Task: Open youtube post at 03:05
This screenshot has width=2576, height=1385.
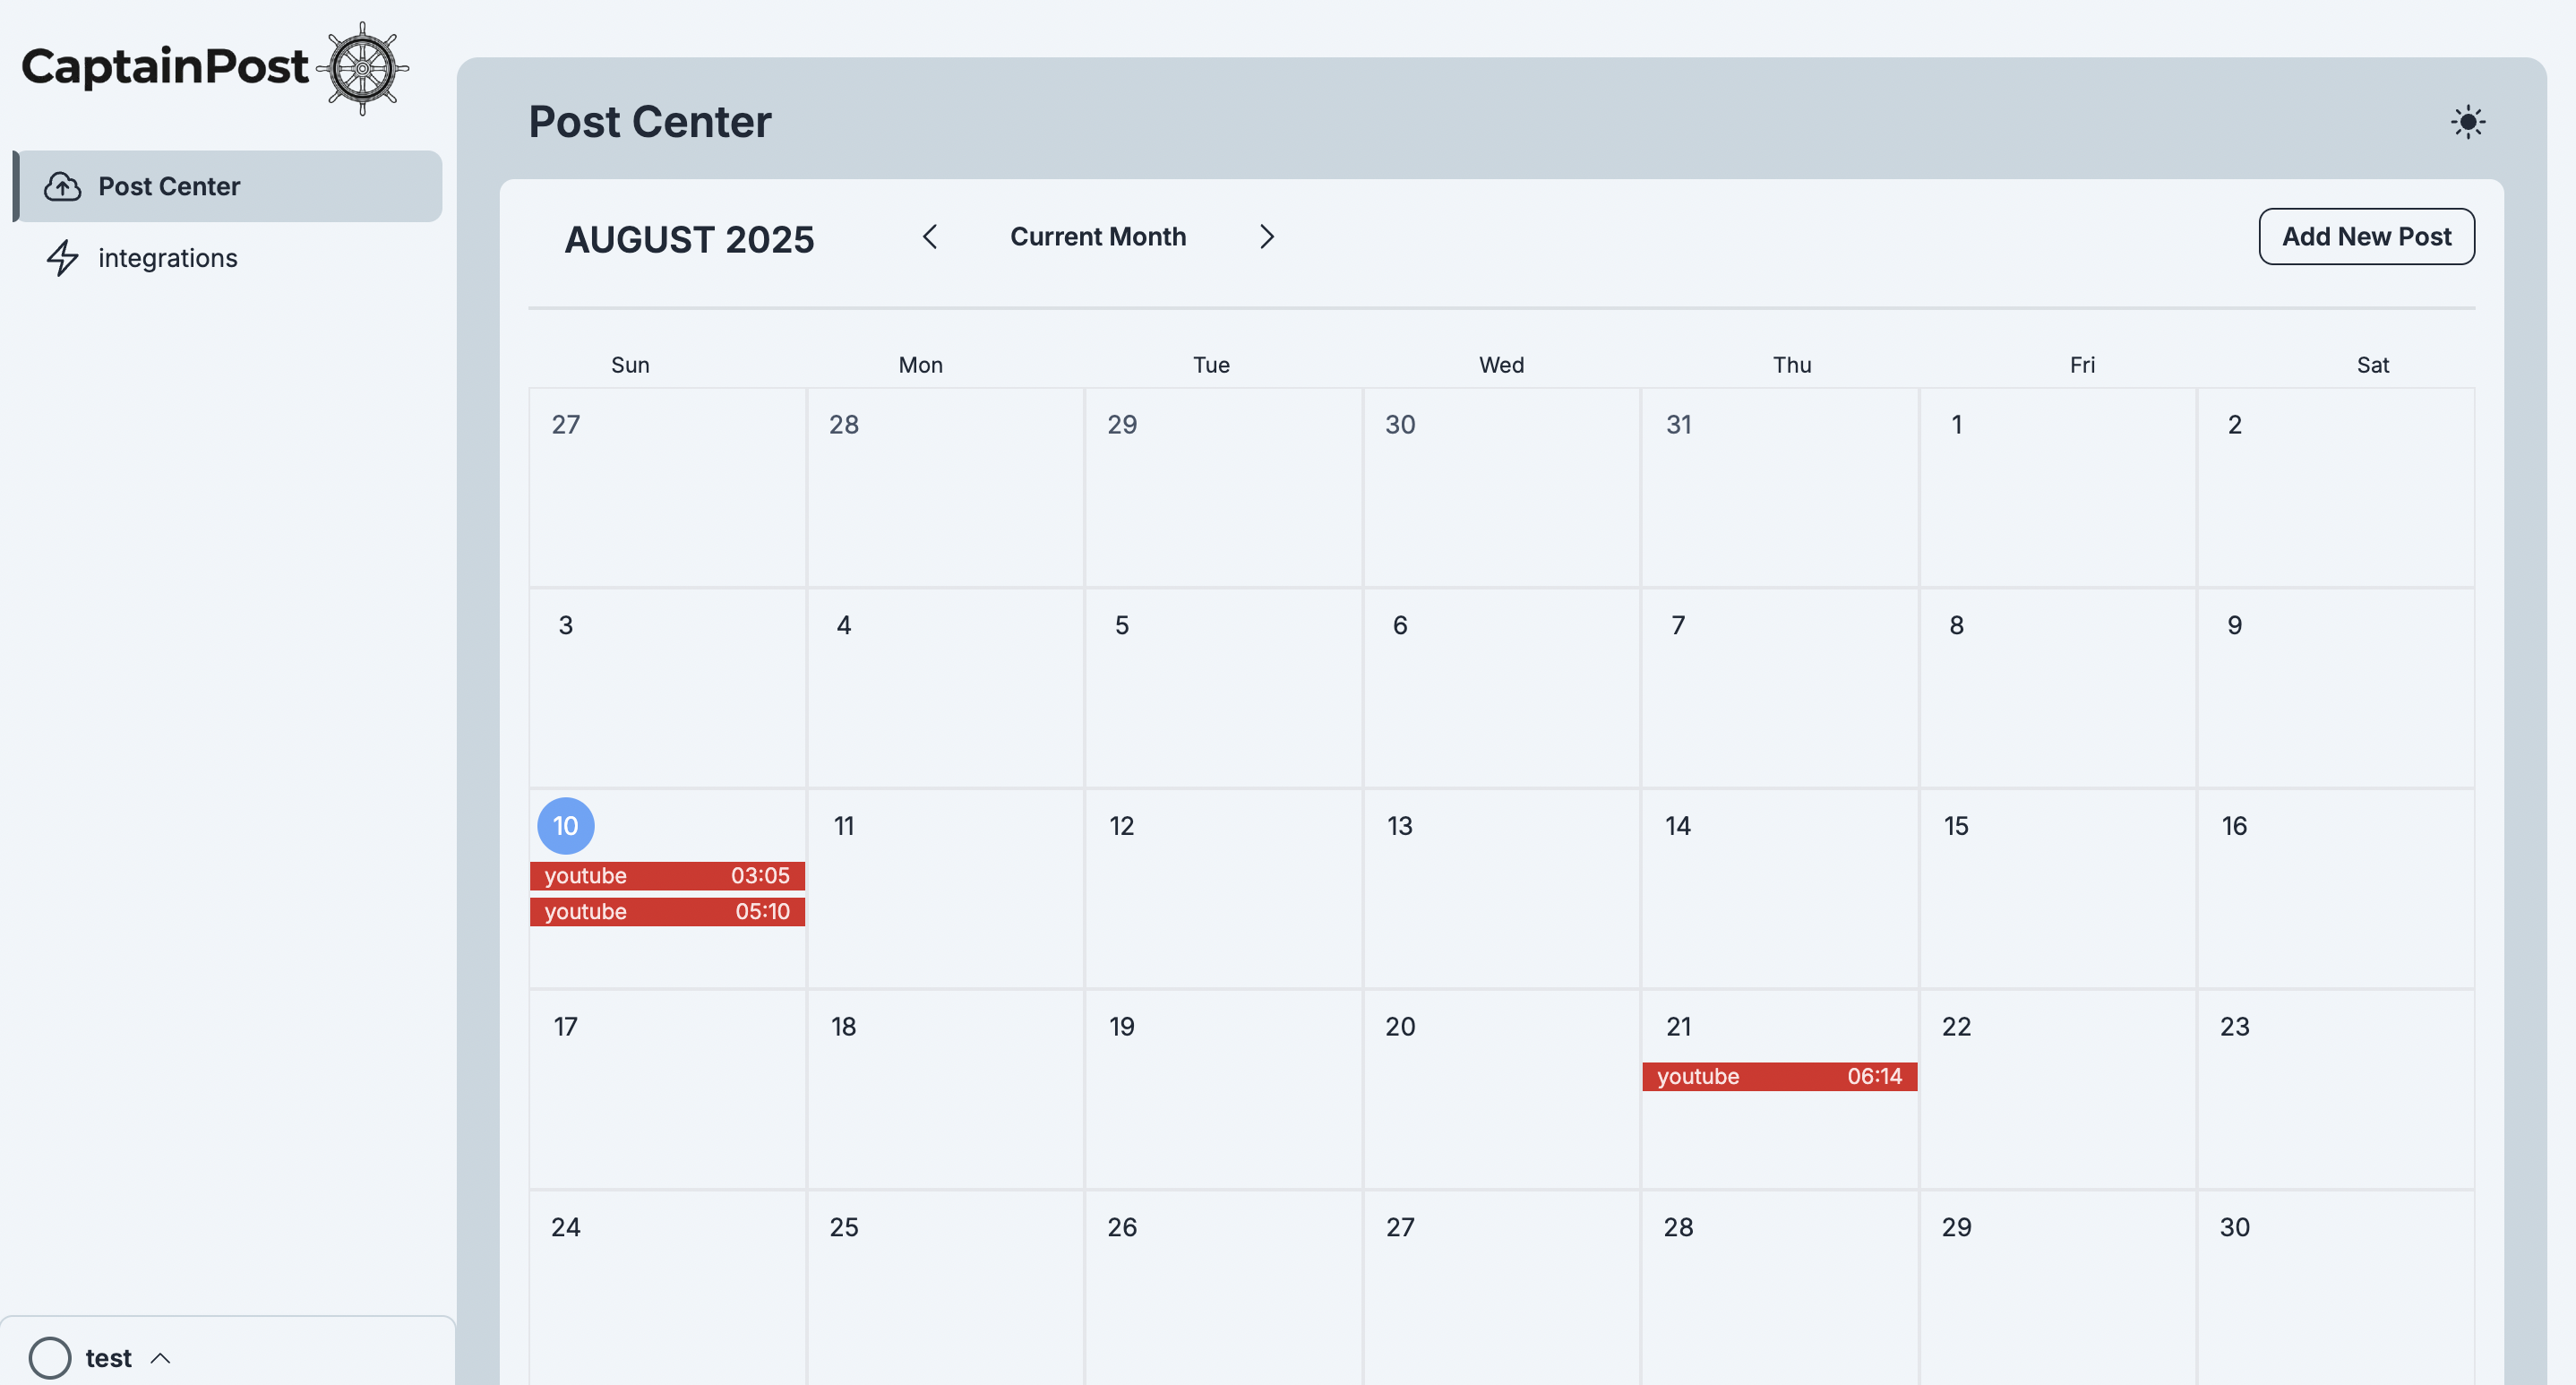Action: [667, 876]
